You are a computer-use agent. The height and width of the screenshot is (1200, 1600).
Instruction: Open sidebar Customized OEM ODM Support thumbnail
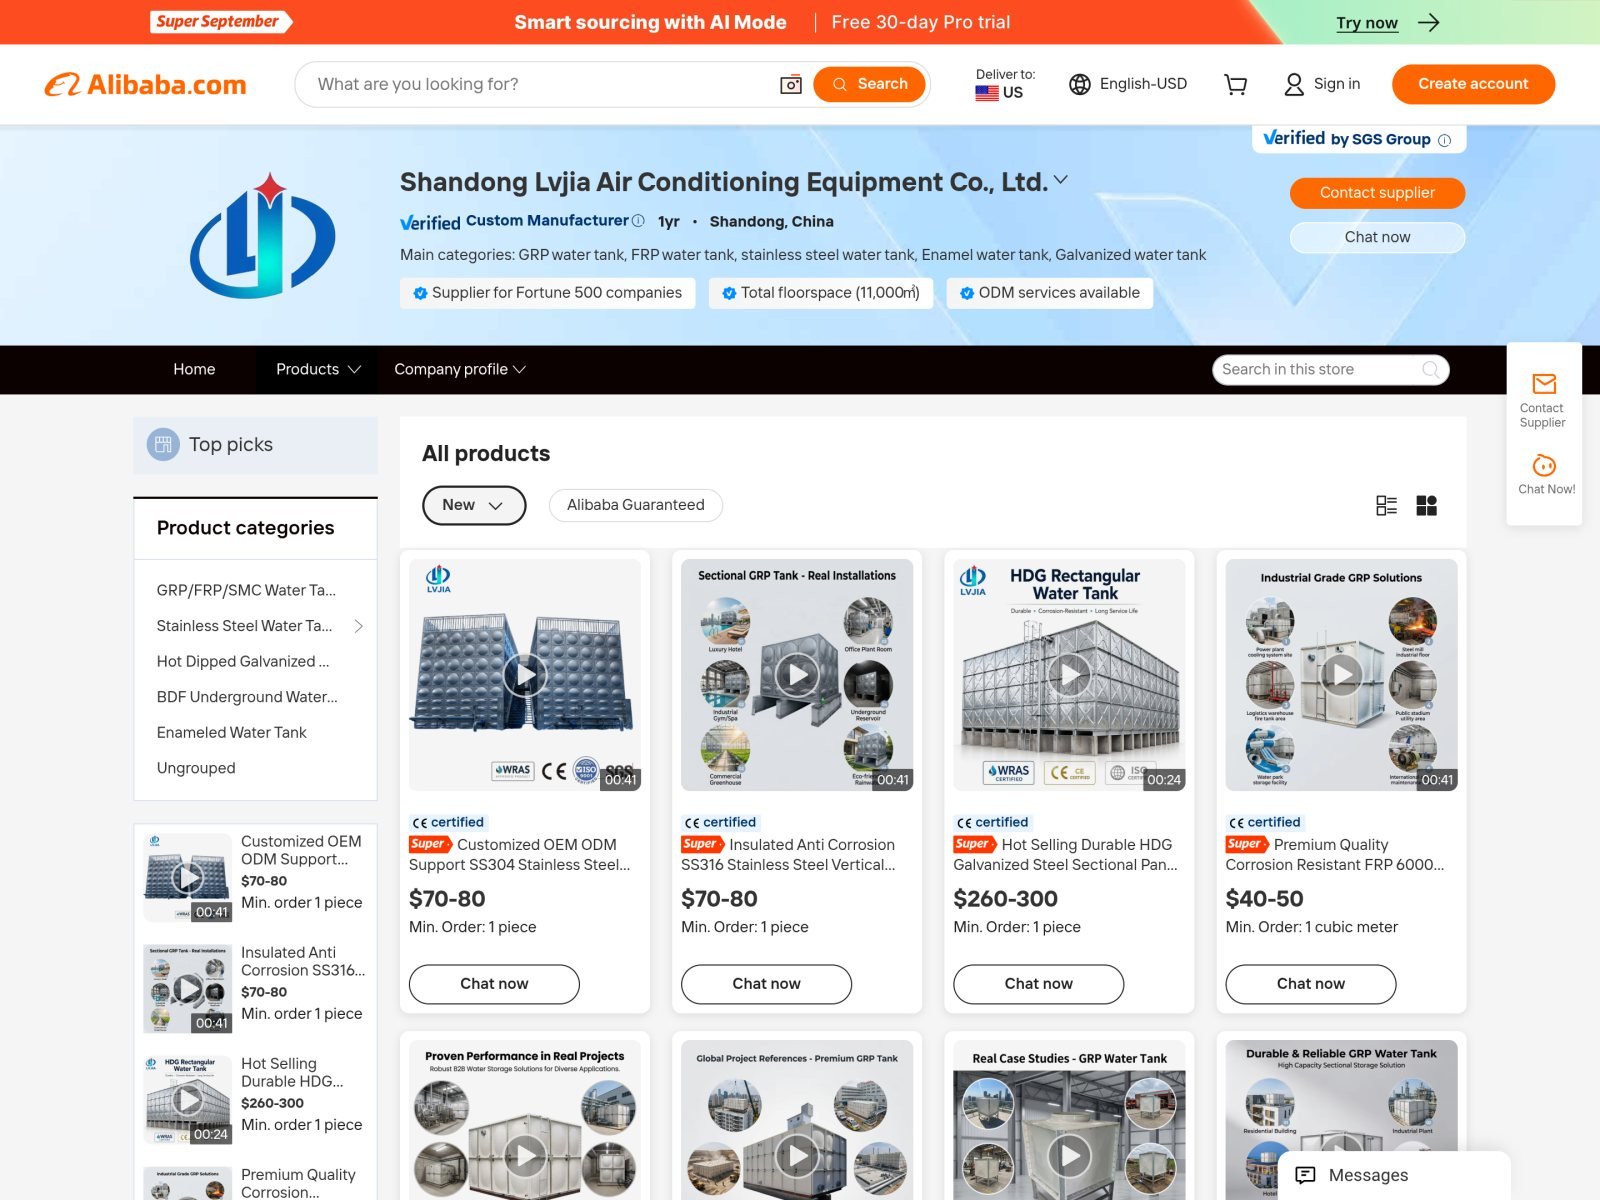click(188, 878)
